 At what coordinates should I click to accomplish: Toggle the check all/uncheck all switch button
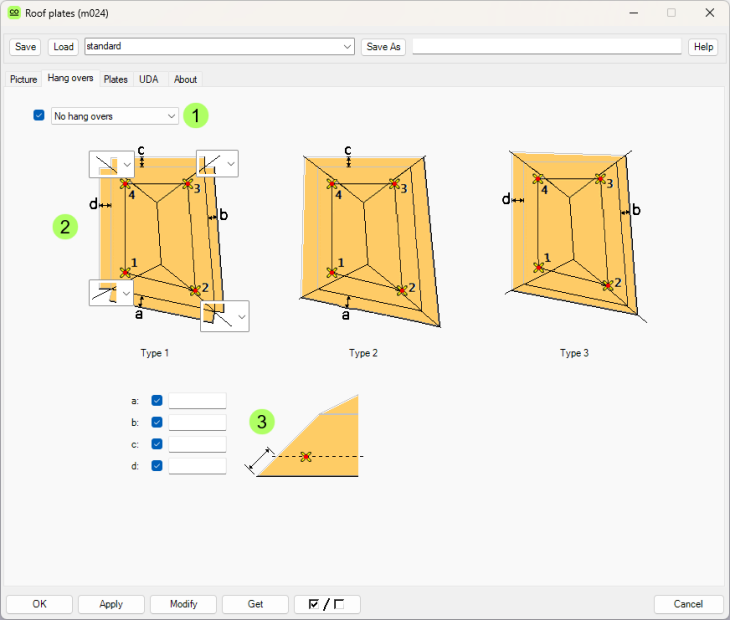327,604
